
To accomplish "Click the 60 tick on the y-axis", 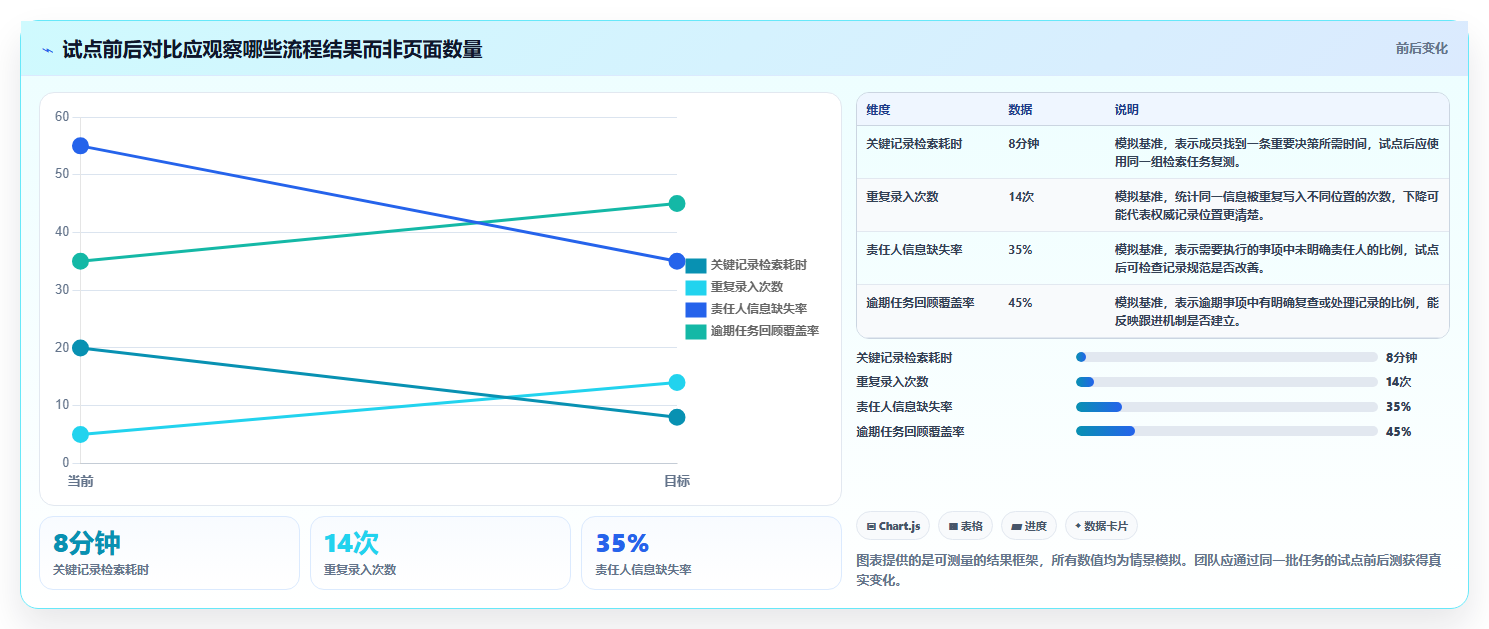I will pyautogui.click(x=62, y=117).
